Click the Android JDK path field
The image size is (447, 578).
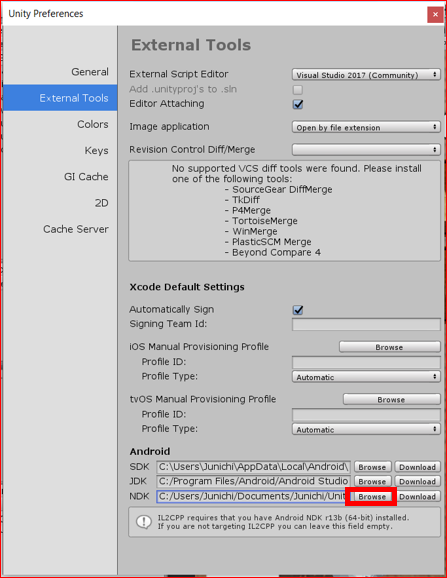[254, 481]
